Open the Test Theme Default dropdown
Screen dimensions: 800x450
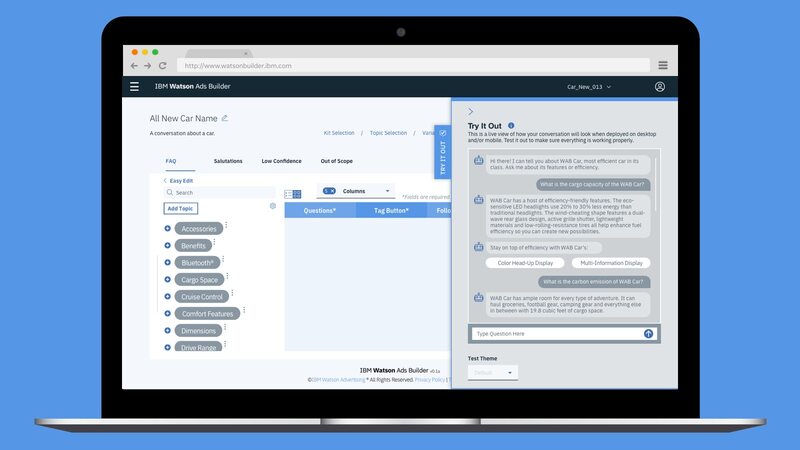(493, 372)
